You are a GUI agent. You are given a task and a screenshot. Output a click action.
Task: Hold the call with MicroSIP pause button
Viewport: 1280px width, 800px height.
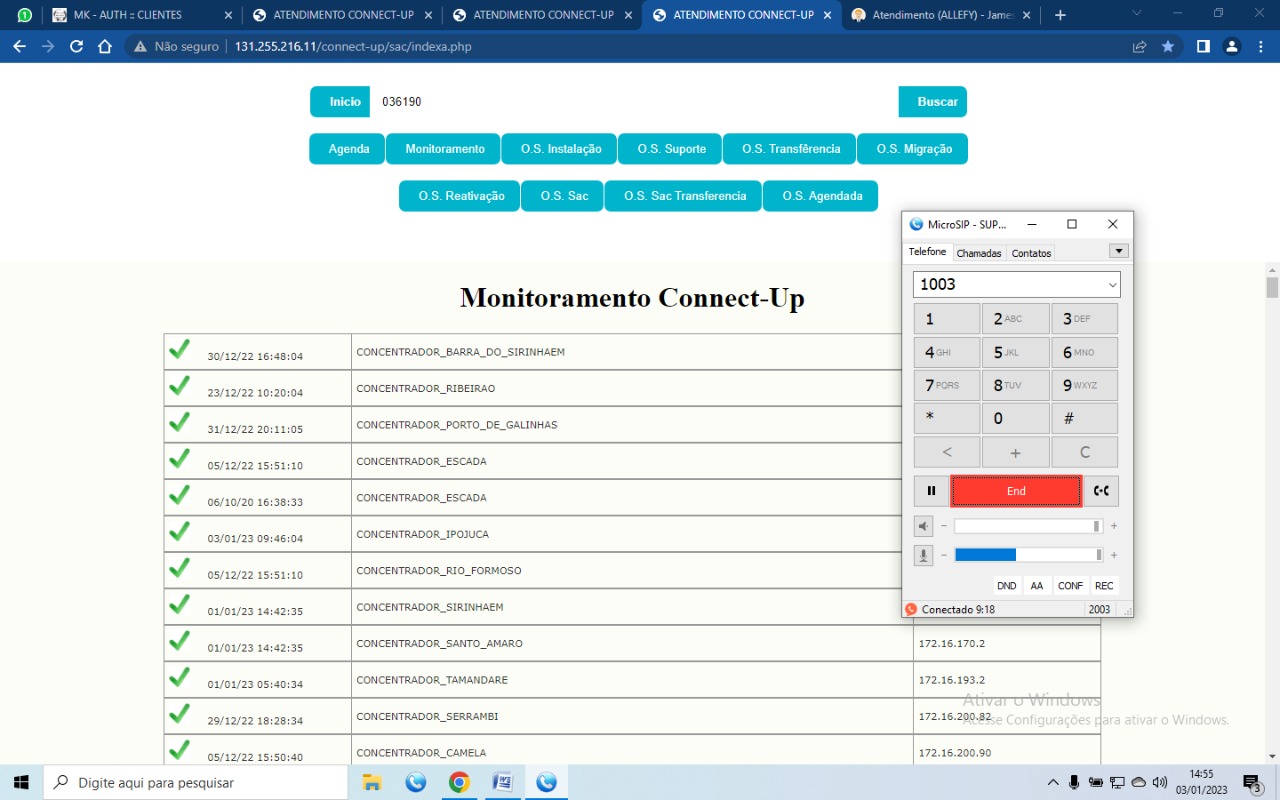931,491
